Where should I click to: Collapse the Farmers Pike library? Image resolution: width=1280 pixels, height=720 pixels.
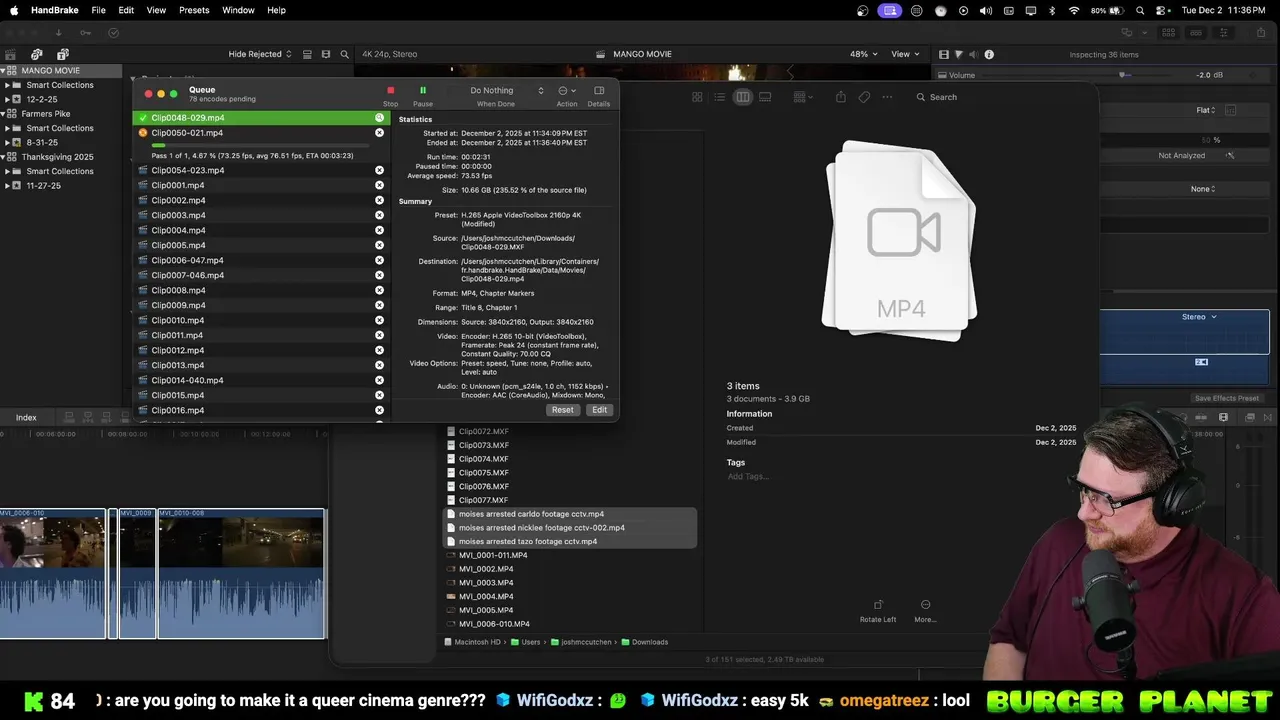point(3,114)
